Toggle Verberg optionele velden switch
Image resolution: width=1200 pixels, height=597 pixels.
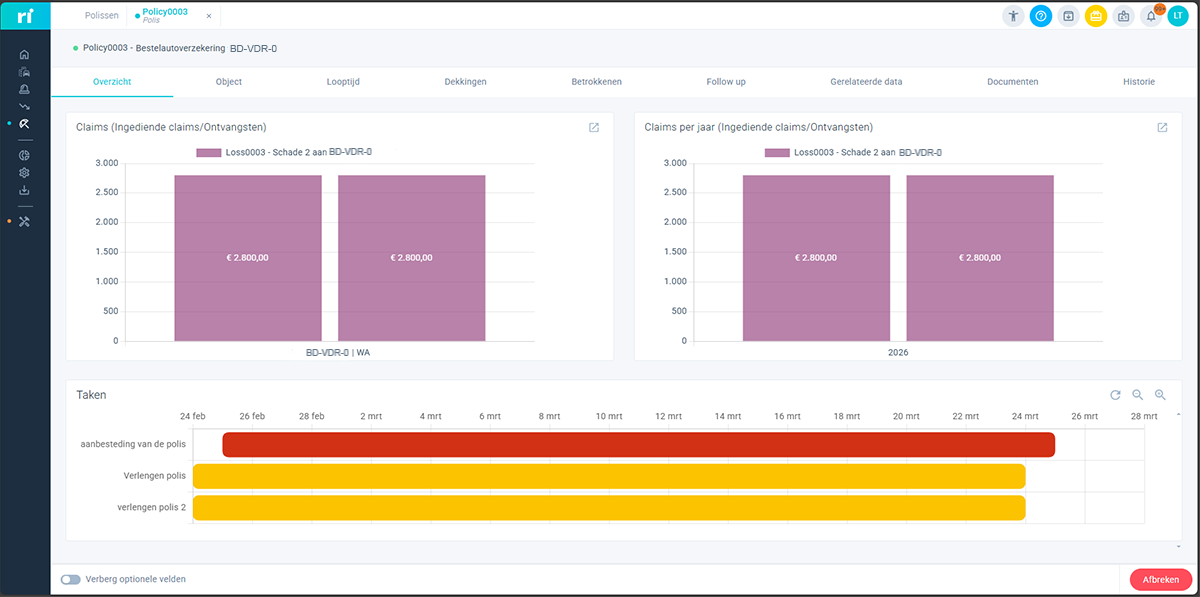(x=70, y=579)
